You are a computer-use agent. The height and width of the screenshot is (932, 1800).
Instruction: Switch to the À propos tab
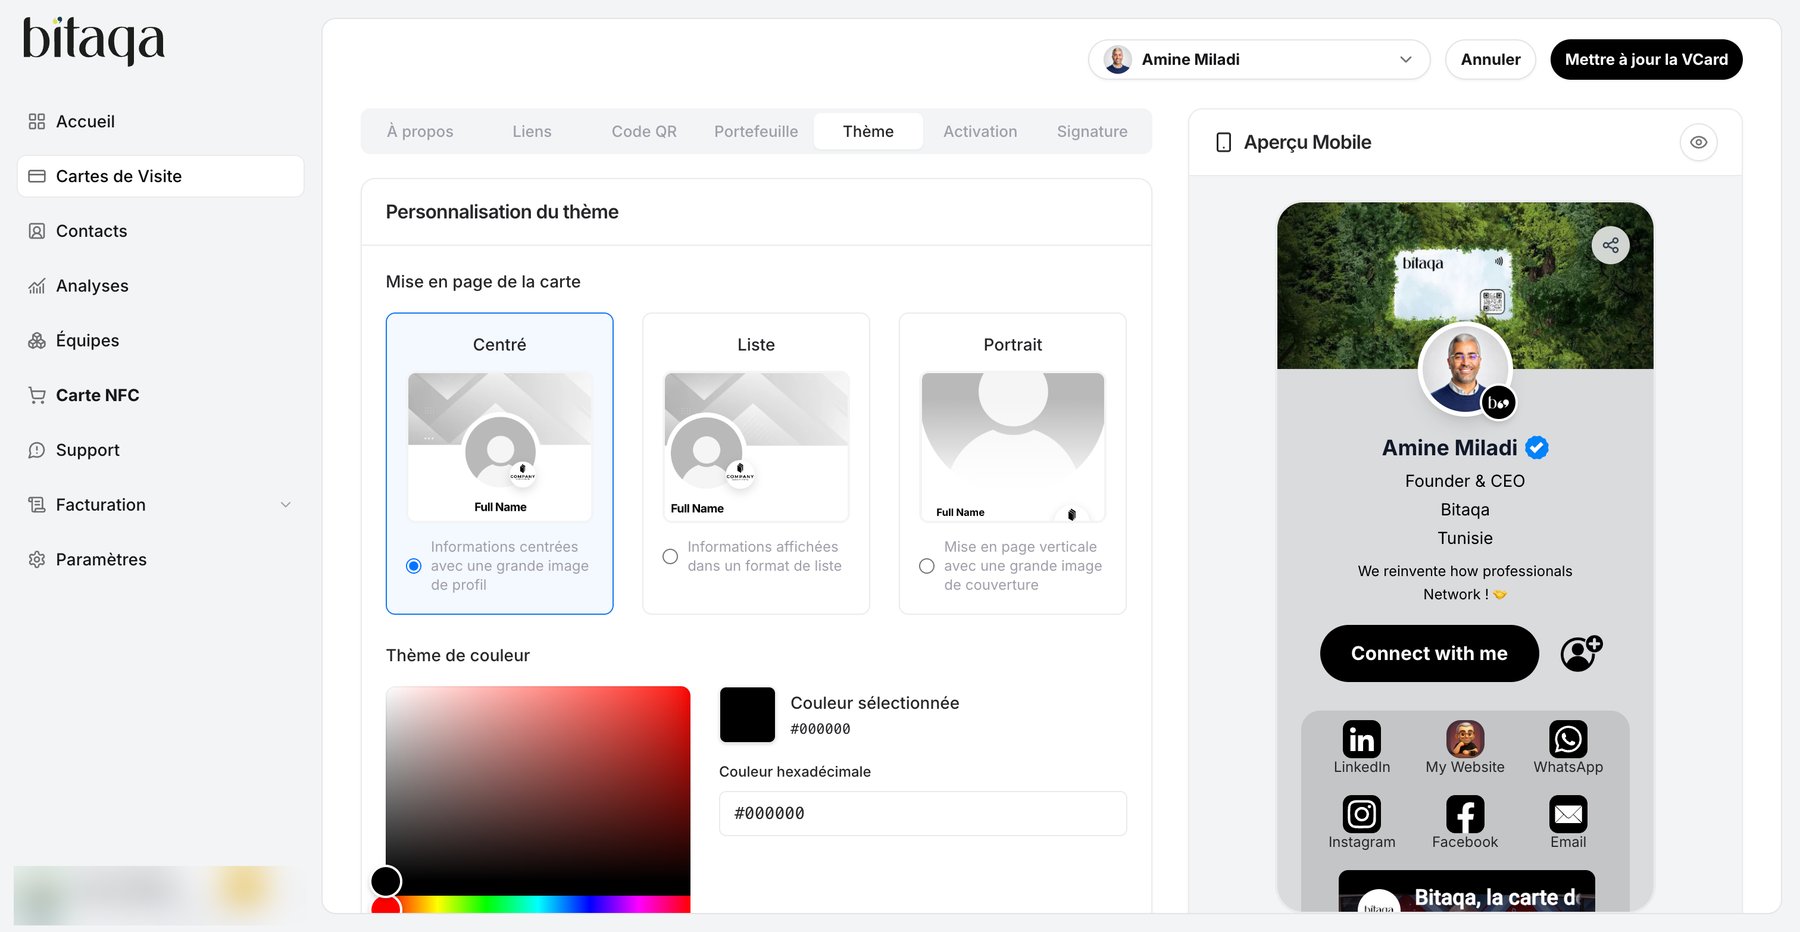[x=420, y=132]
